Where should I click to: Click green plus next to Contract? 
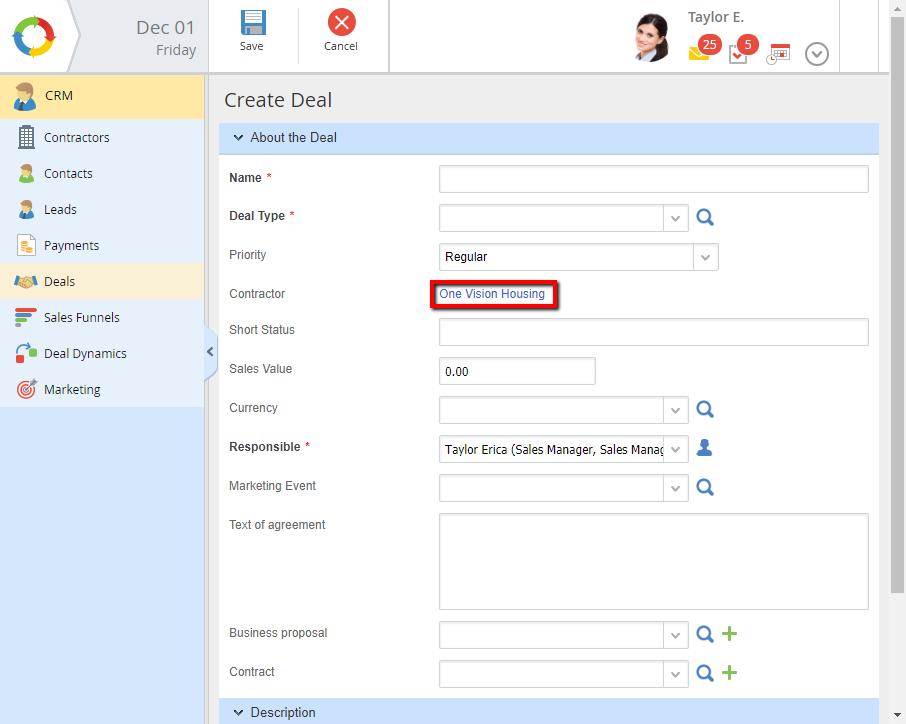pyautogui.click(x=730, y=673)
